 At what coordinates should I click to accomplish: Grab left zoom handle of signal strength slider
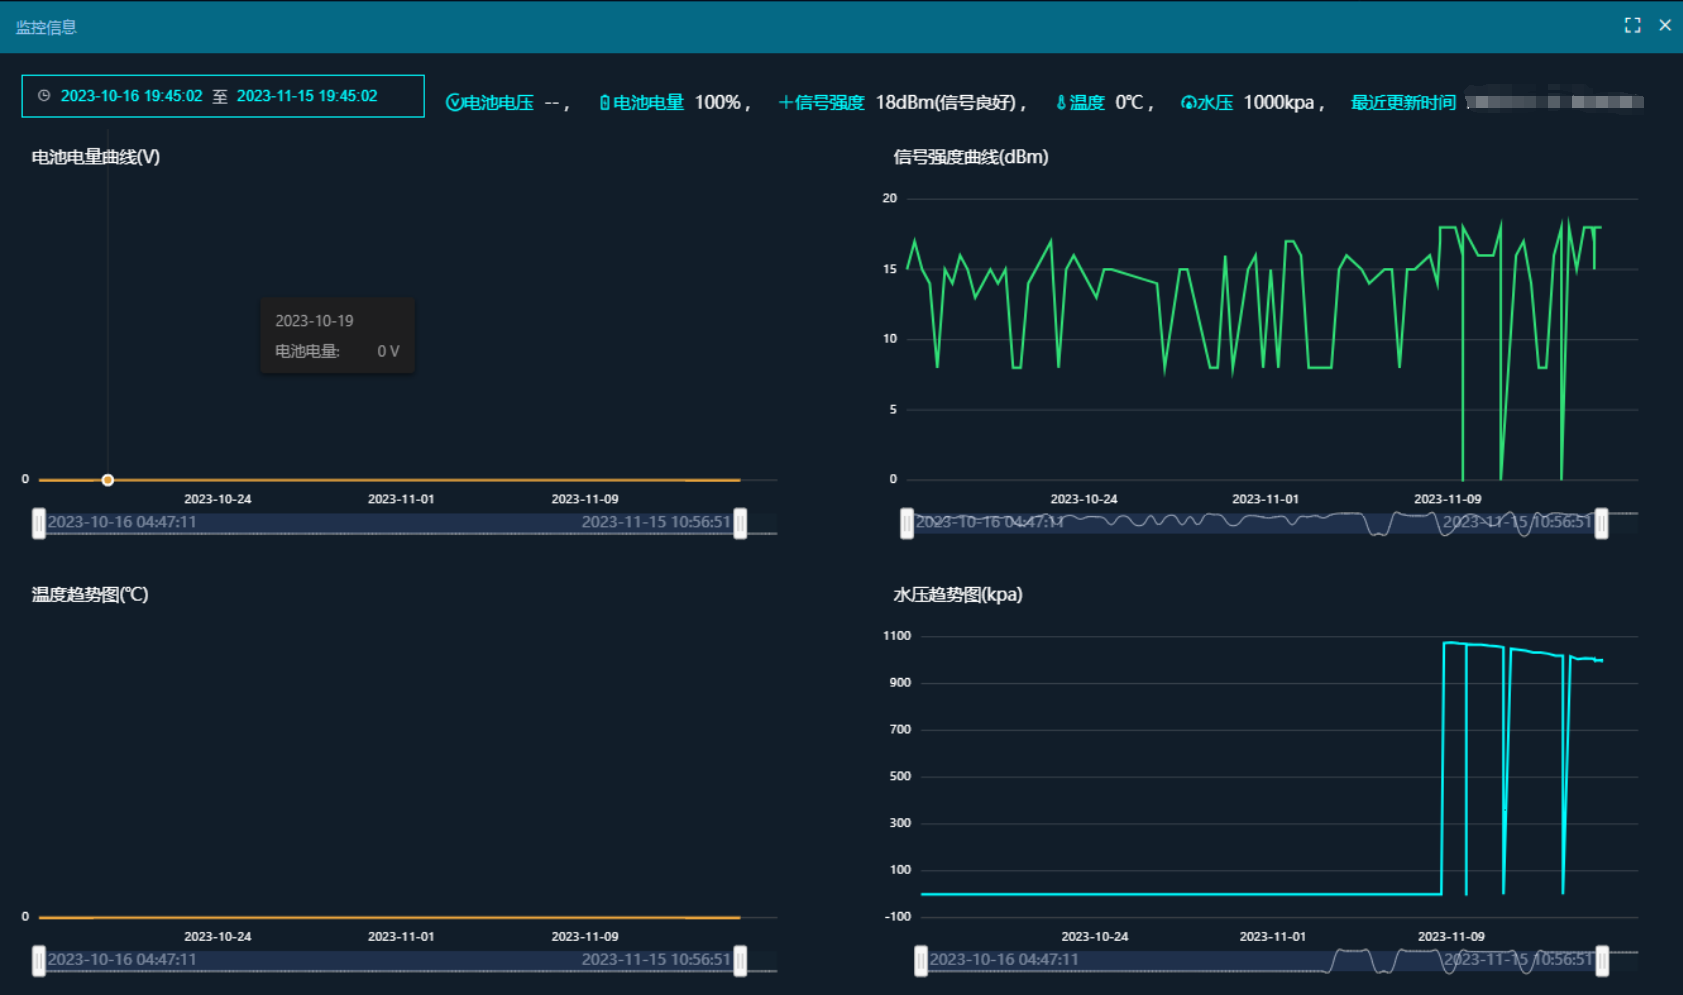[907, 523]
